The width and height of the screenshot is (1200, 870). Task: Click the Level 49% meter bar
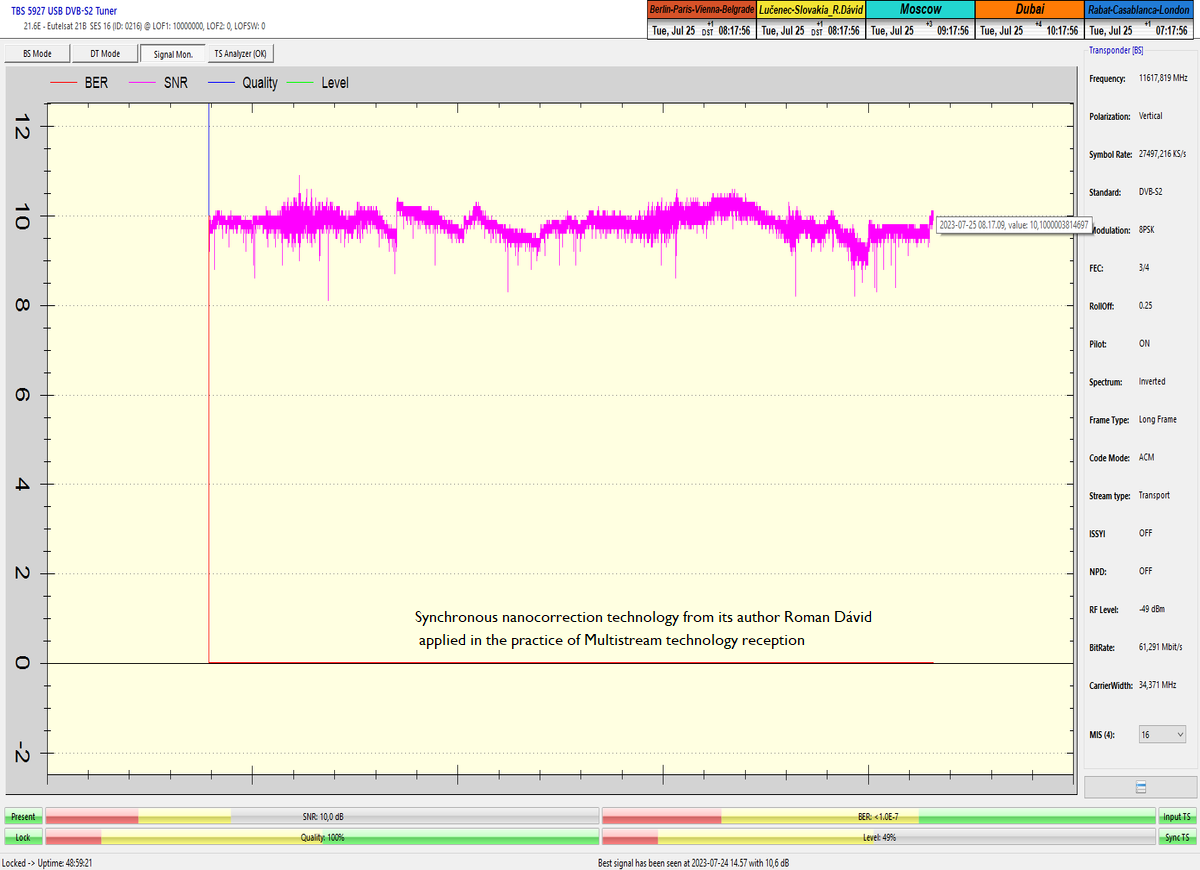pos(878,837)
